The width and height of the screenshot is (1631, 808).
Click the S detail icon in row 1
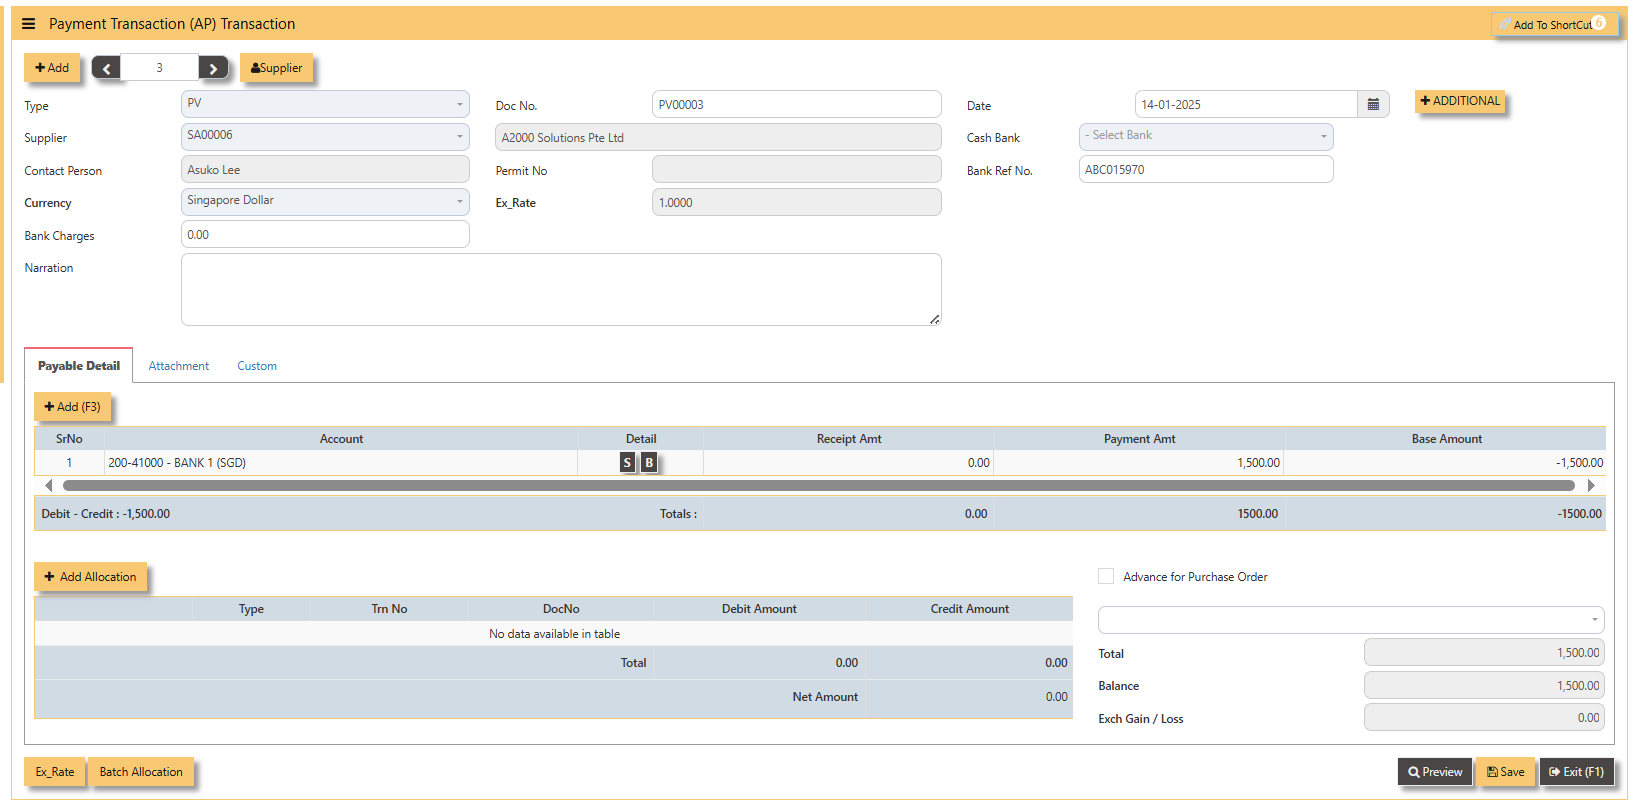tap(627, 463)
